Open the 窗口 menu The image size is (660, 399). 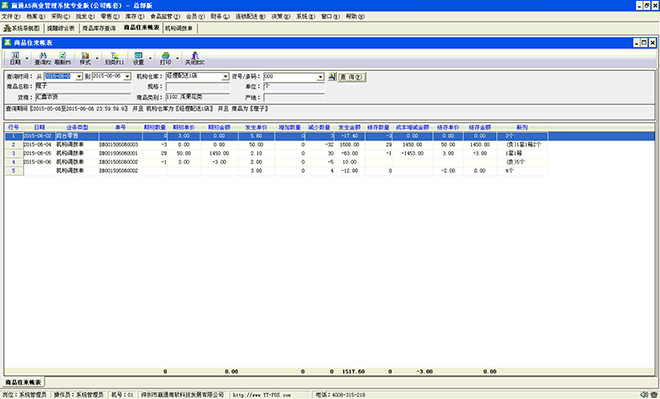tap(330, 16)
